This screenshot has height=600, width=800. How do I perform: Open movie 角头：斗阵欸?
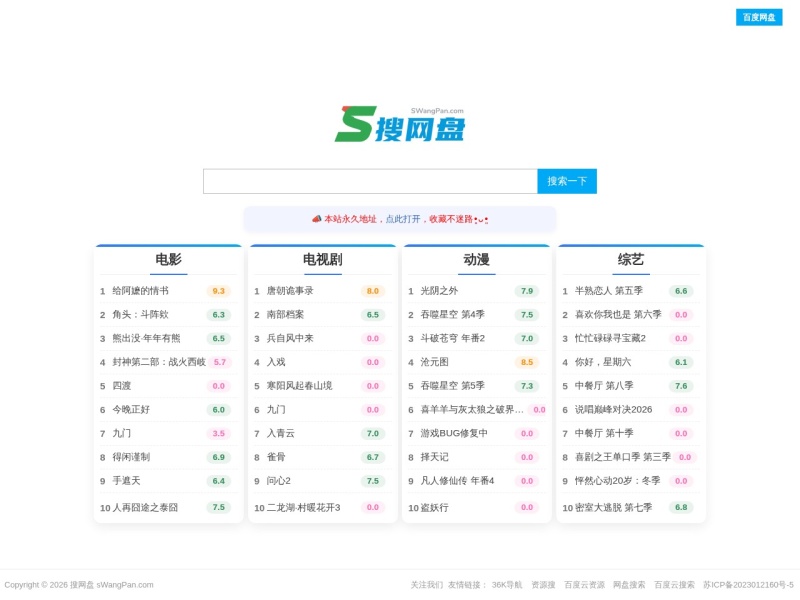(x=140, y=315)
